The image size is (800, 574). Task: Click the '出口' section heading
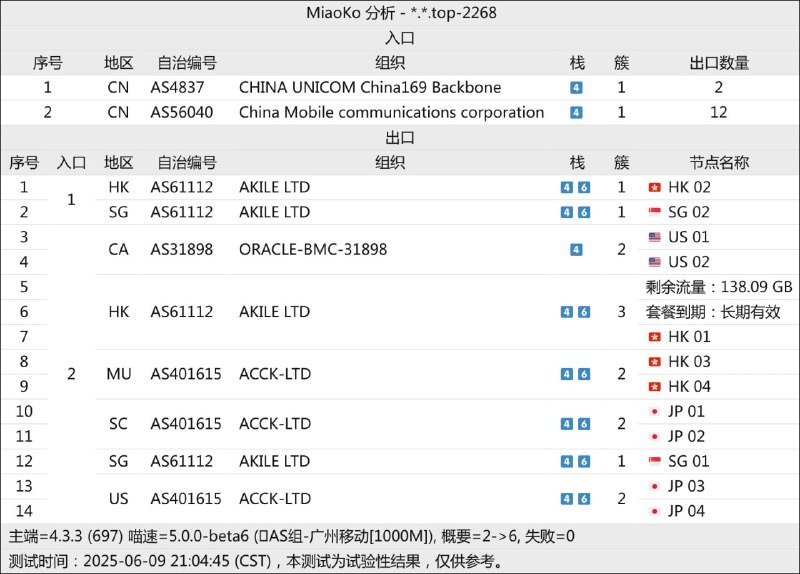400,138
